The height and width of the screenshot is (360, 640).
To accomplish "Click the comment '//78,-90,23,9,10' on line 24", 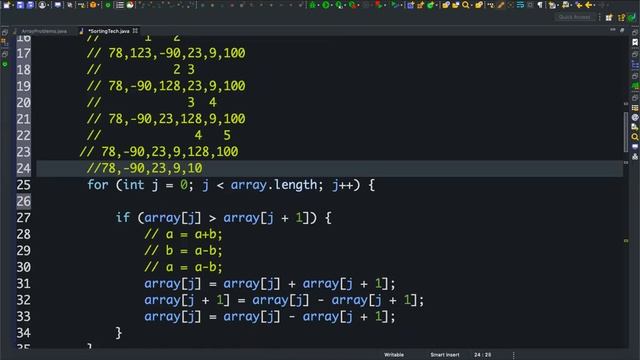I will [x=144, y=168].
